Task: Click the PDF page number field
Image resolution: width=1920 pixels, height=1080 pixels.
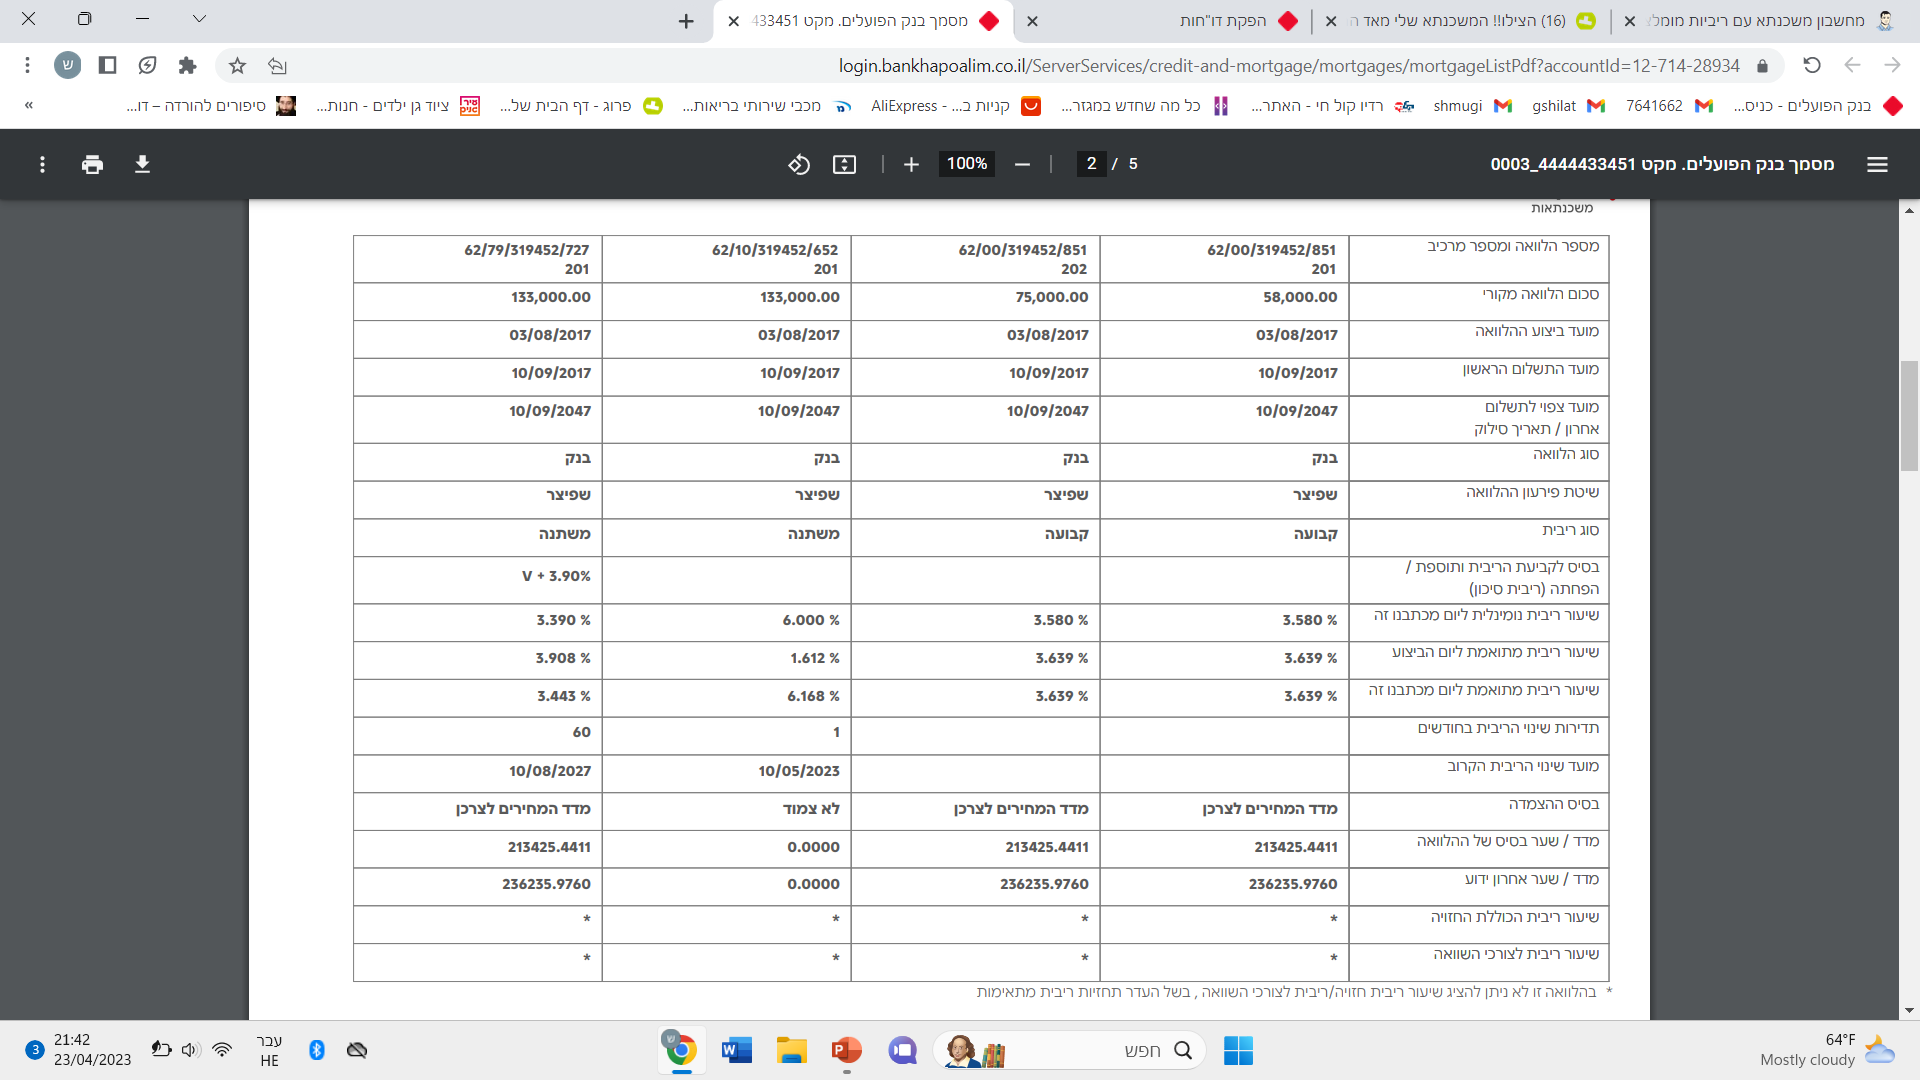Action: 1091,164
